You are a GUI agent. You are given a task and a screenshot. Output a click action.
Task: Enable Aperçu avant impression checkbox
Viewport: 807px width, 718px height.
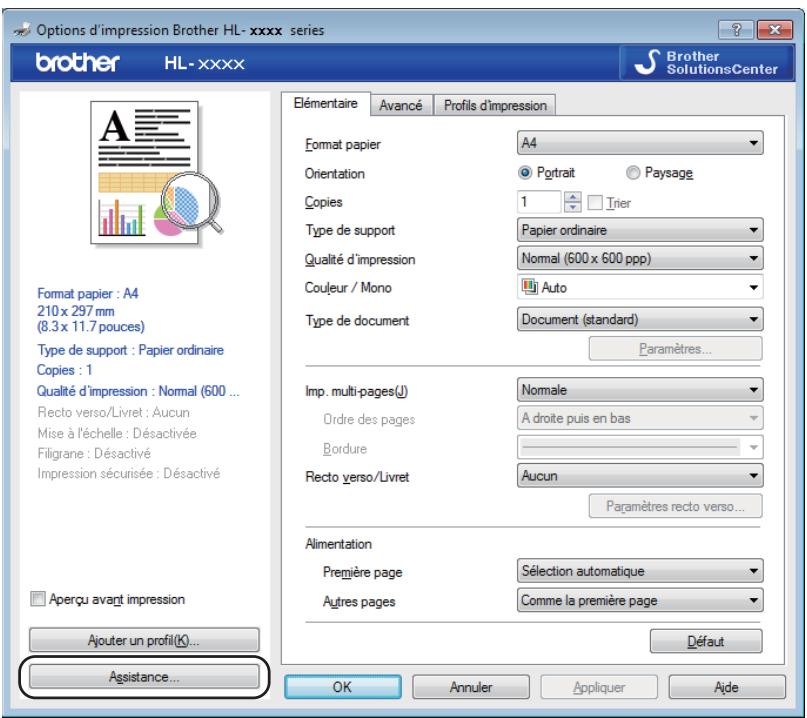108,599
